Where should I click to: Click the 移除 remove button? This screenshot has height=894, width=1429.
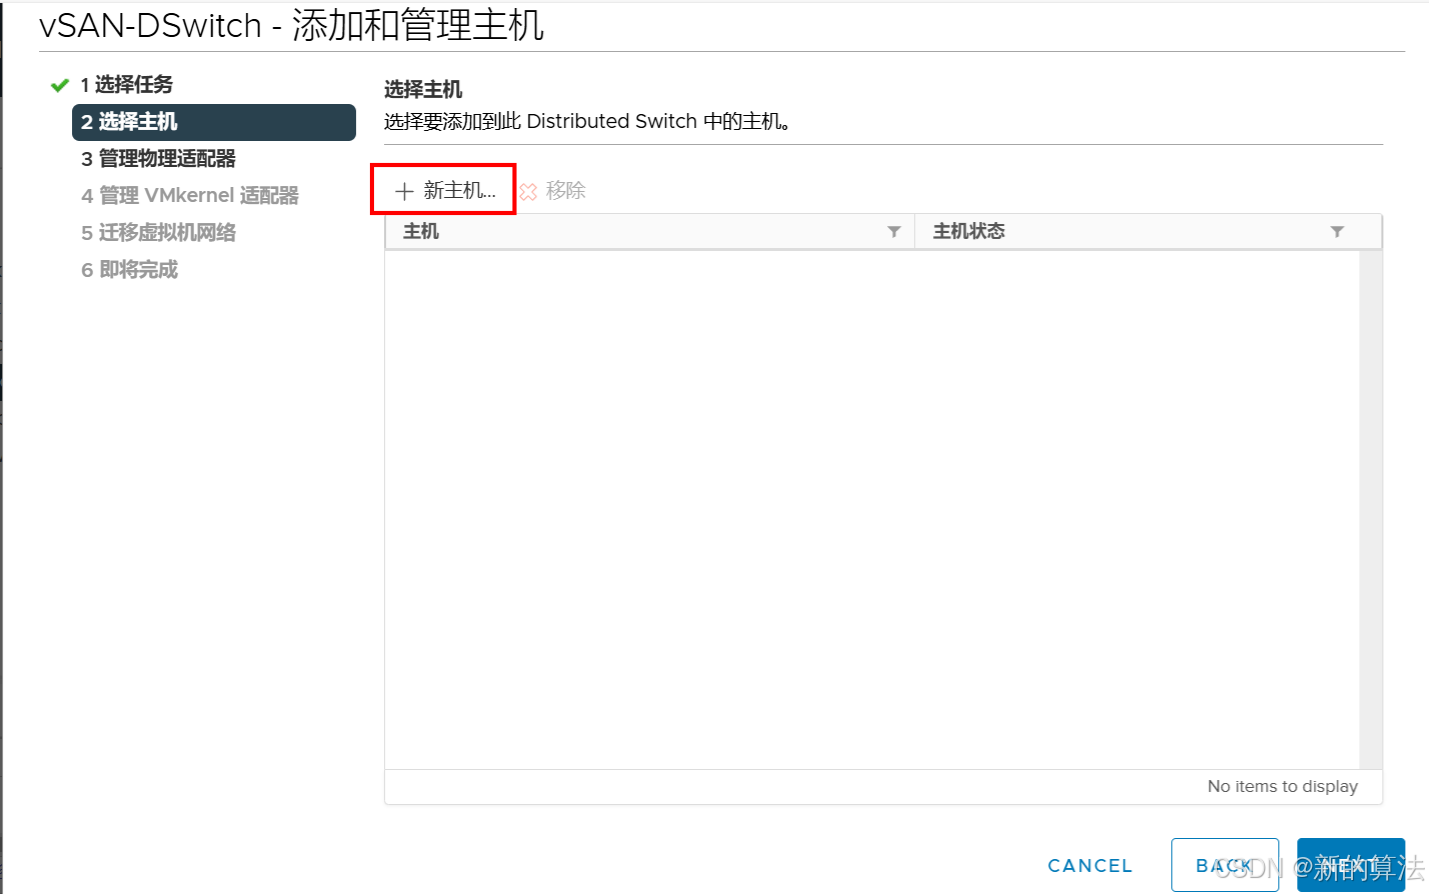[x=552, y=190]
